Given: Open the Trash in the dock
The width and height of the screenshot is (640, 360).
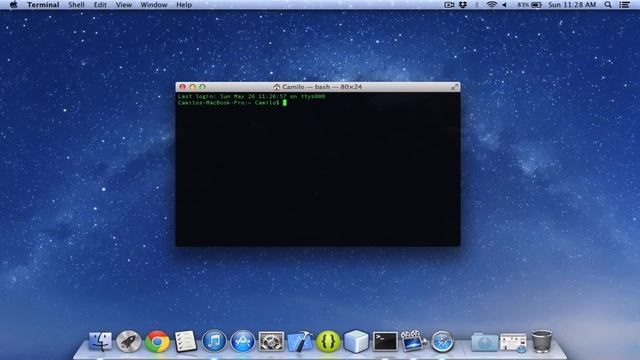Looking at the screenshot, I should tap(542, 341).
